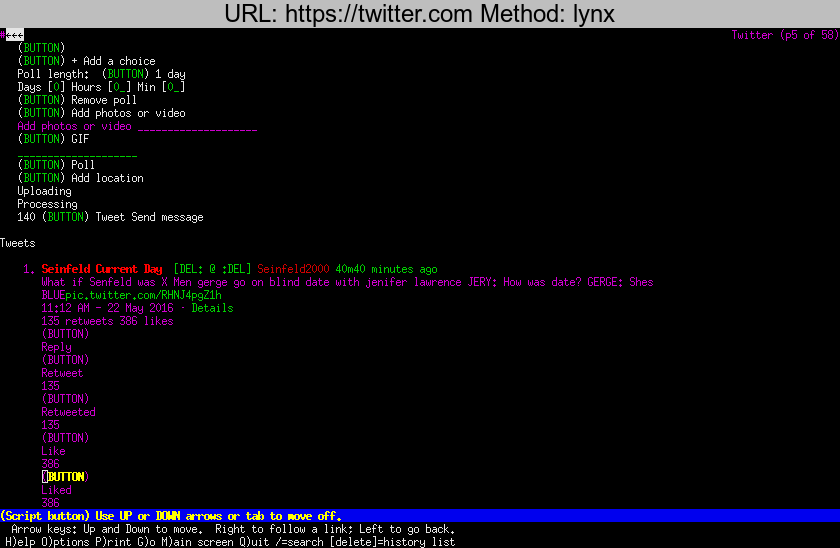Click the Reply text

click(56, 347)
